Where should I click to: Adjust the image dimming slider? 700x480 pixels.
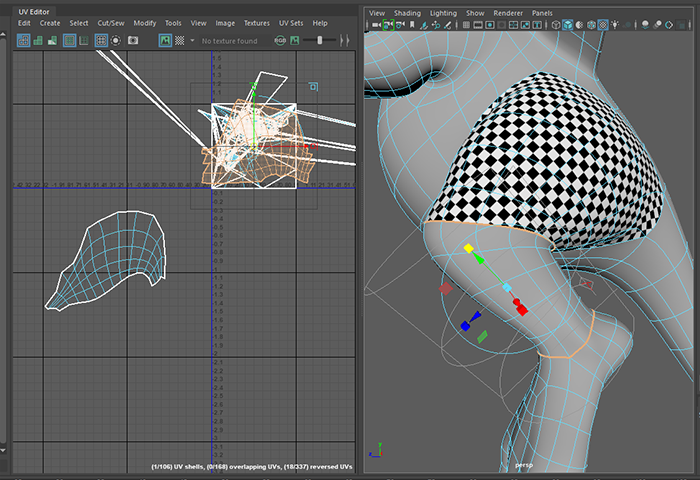click(320, 40)
